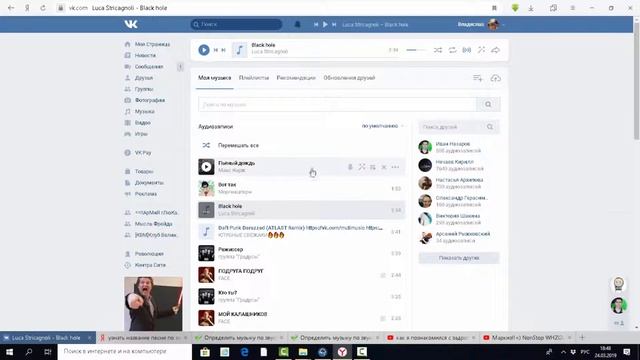Screen dimensions: 640x360
Task: Play the ПОДРУГА ПОДРУГ track
Action: pos(206,275)
